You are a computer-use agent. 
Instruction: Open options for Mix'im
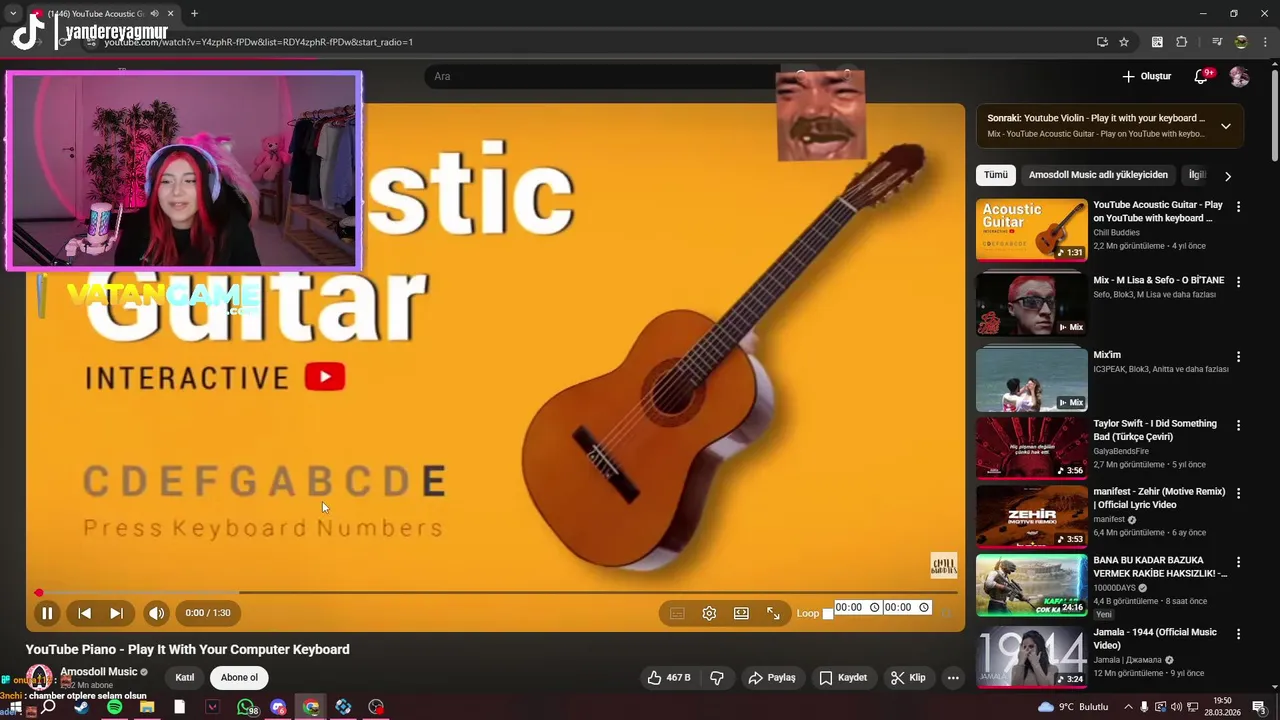tap(1238, 356)
